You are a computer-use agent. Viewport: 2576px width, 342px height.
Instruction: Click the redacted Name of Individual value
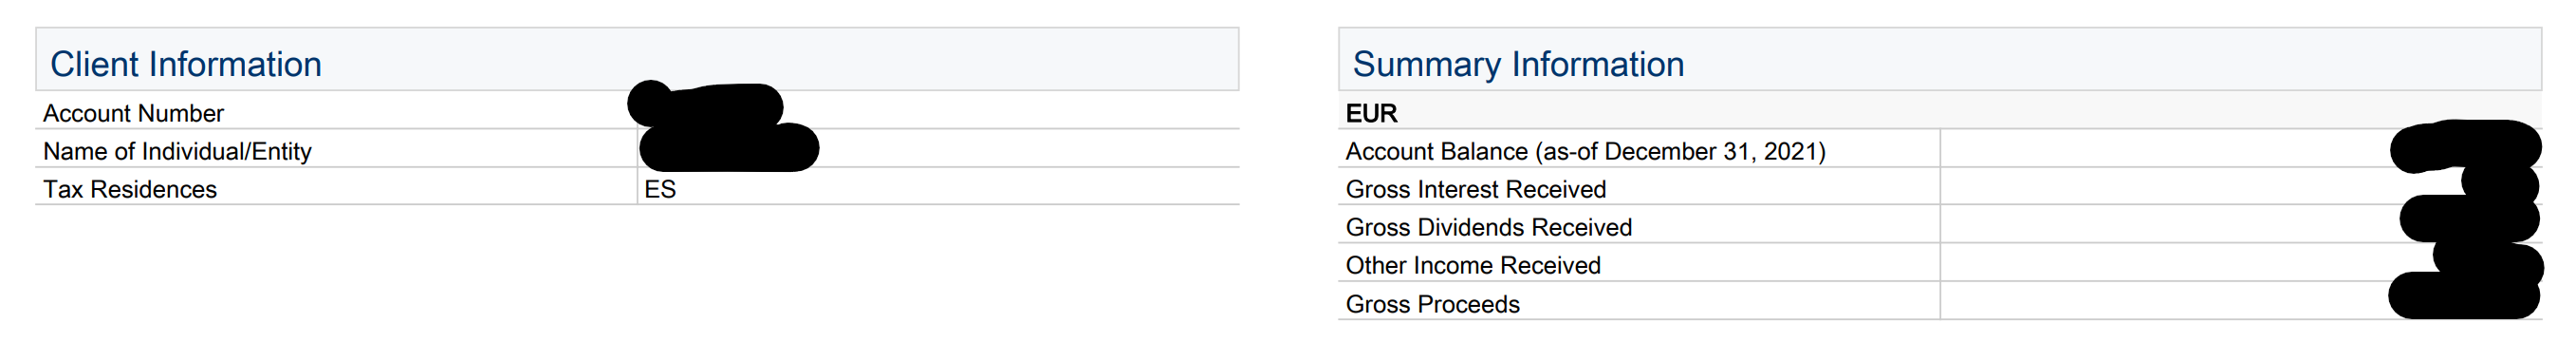pos(729,148)
